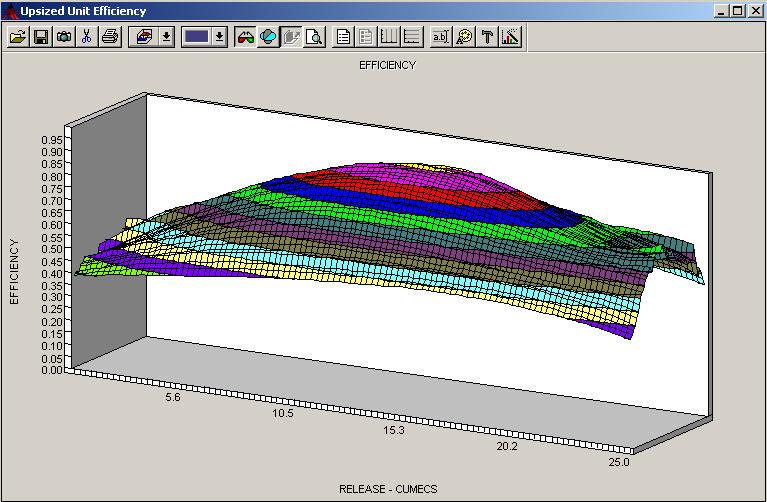Click the 25.0 x-axis value
Viewport: 767px width, 502px height.
point(619,462)
